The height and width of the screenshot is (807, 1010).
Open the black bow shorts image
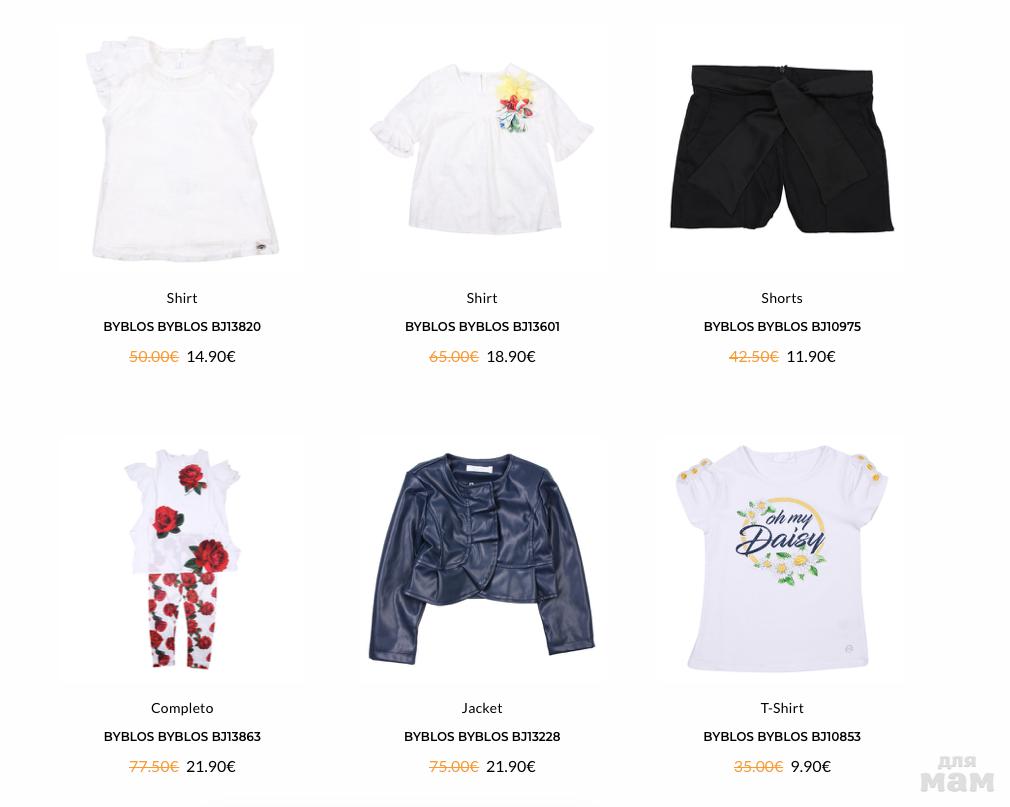click(x=781, y=148)
